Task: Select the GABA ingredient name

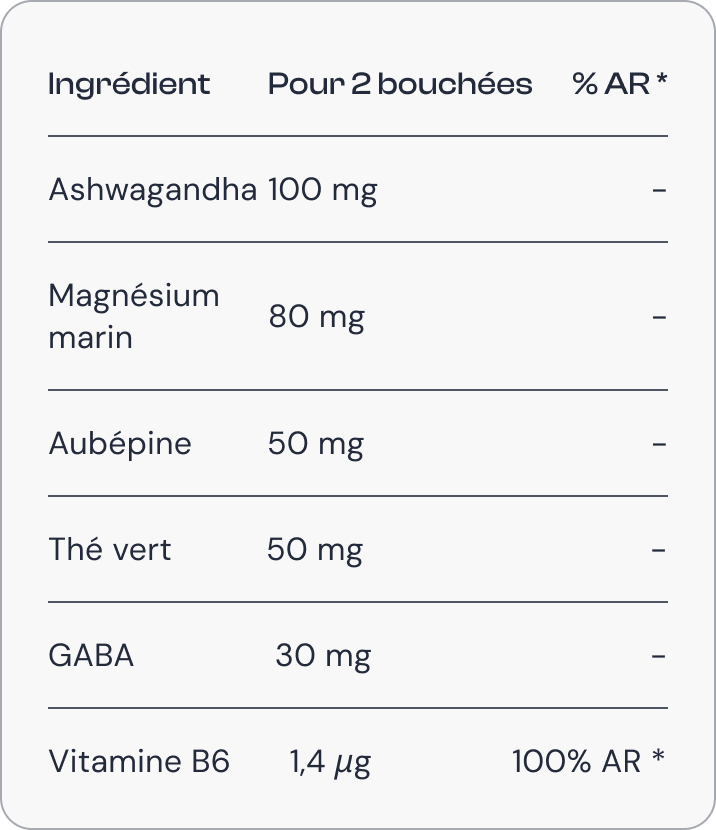Action: tap(91, 655)
